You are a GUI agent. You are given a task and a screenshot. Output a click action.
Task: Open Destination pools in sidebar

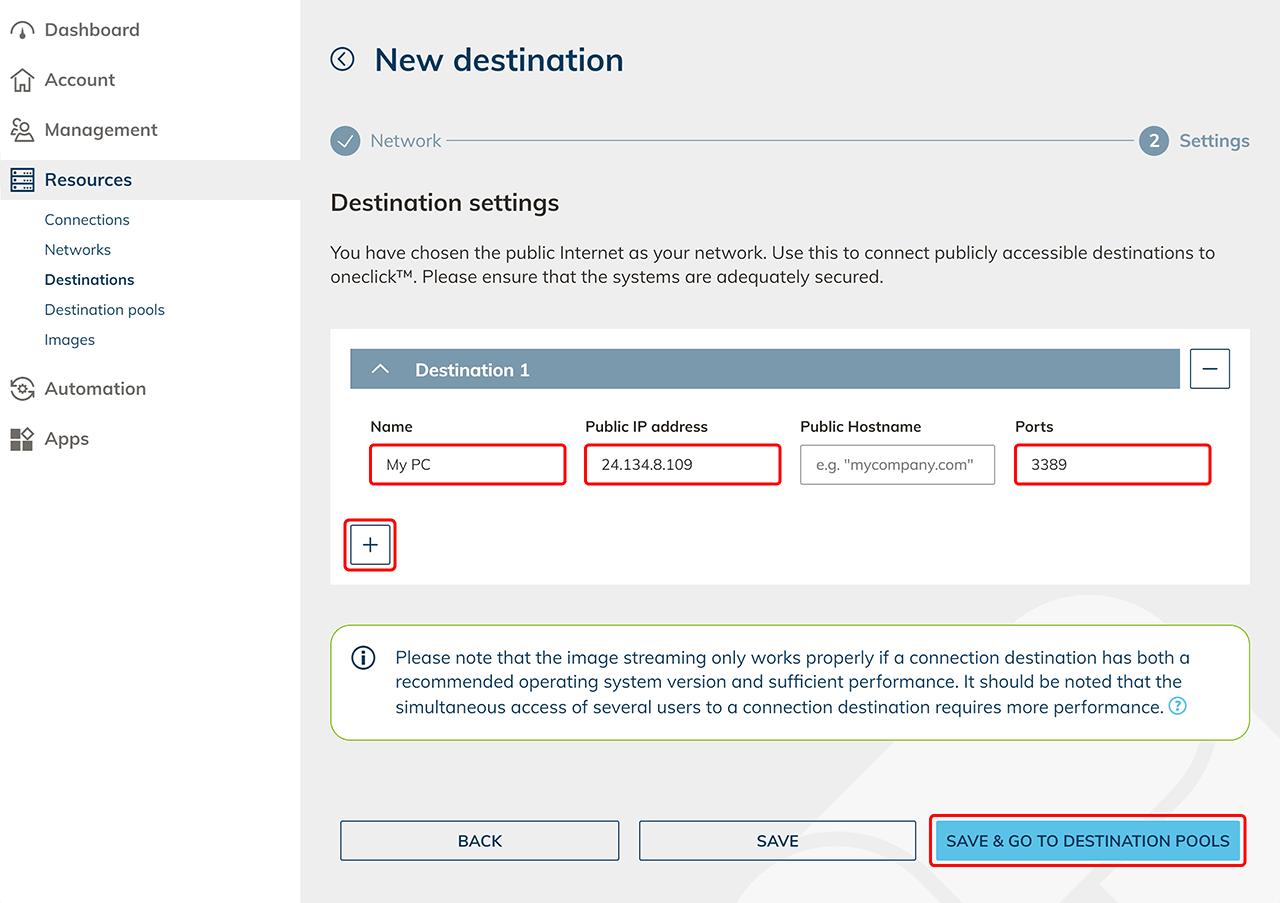(104, 310)
